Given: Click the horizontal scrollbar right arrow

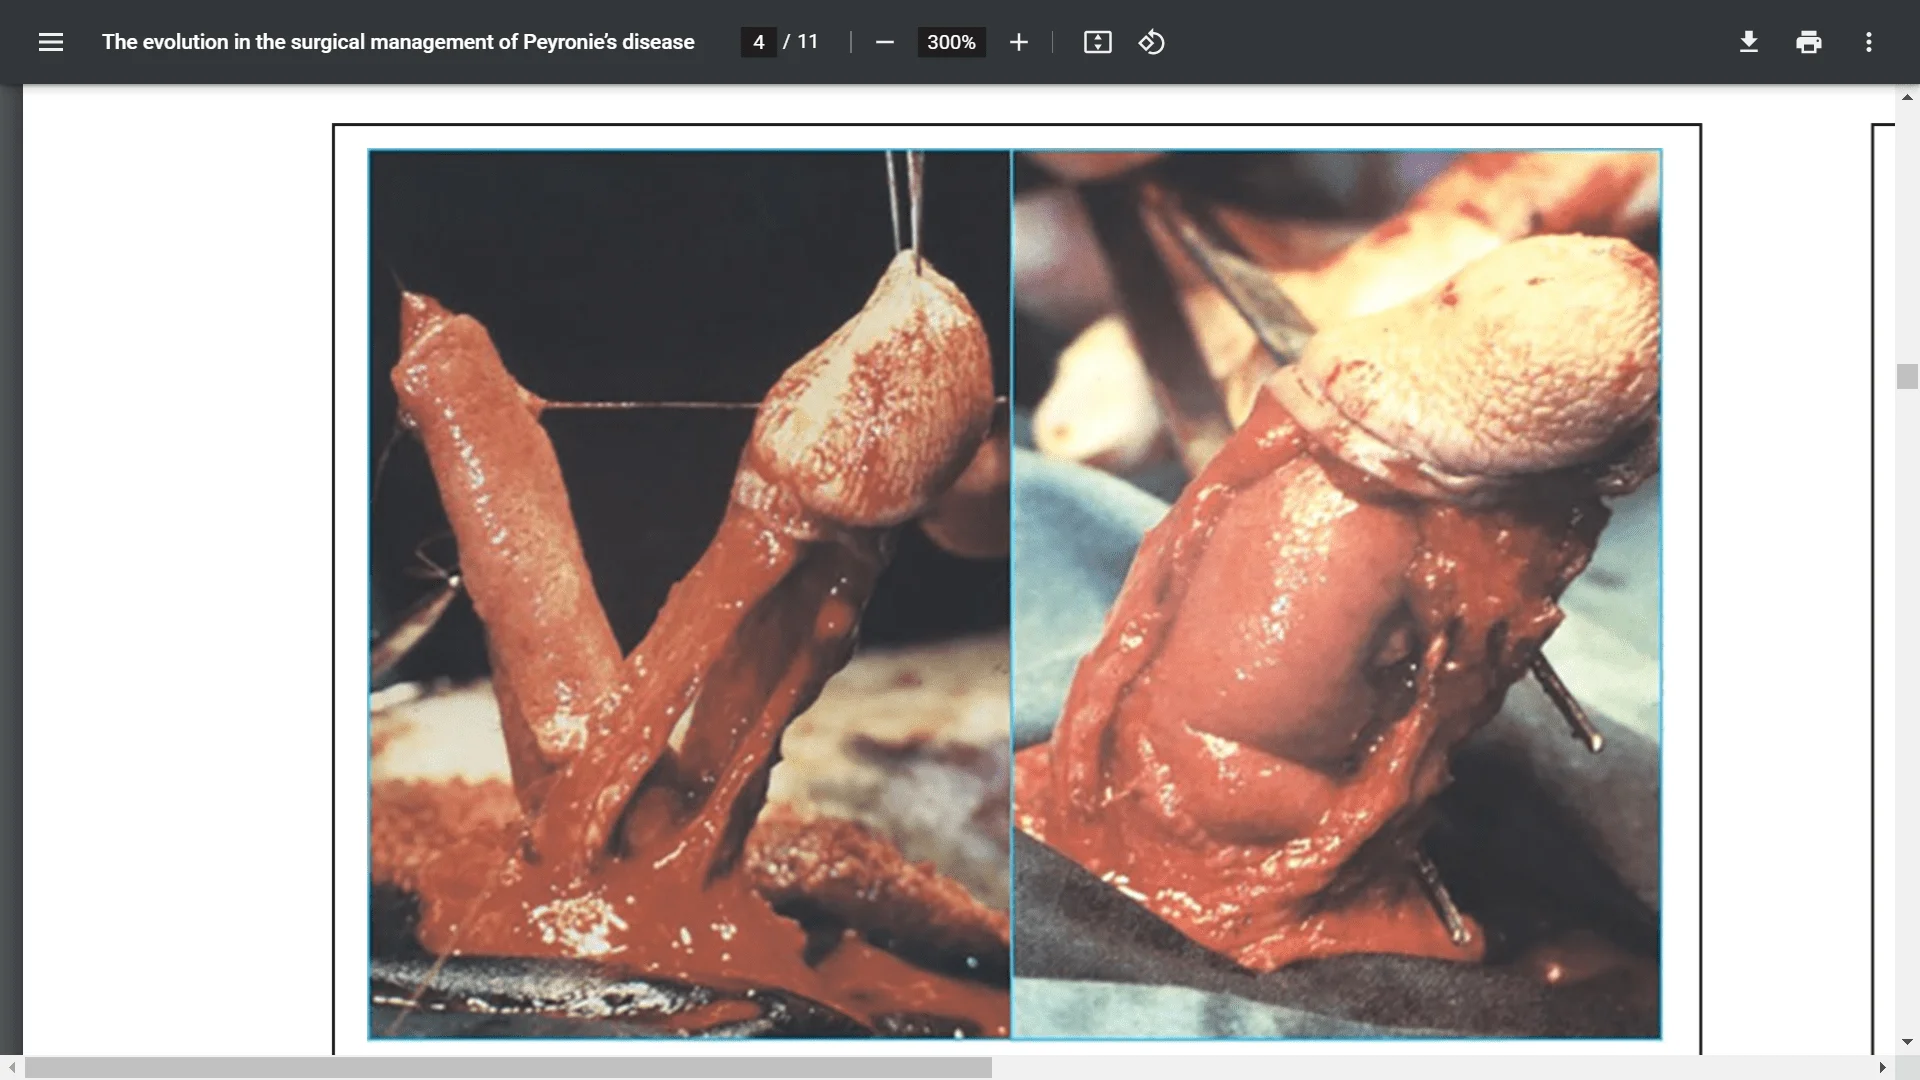Looking at the screenshot, I should pyautogui.click(x=1883, y=1067).
